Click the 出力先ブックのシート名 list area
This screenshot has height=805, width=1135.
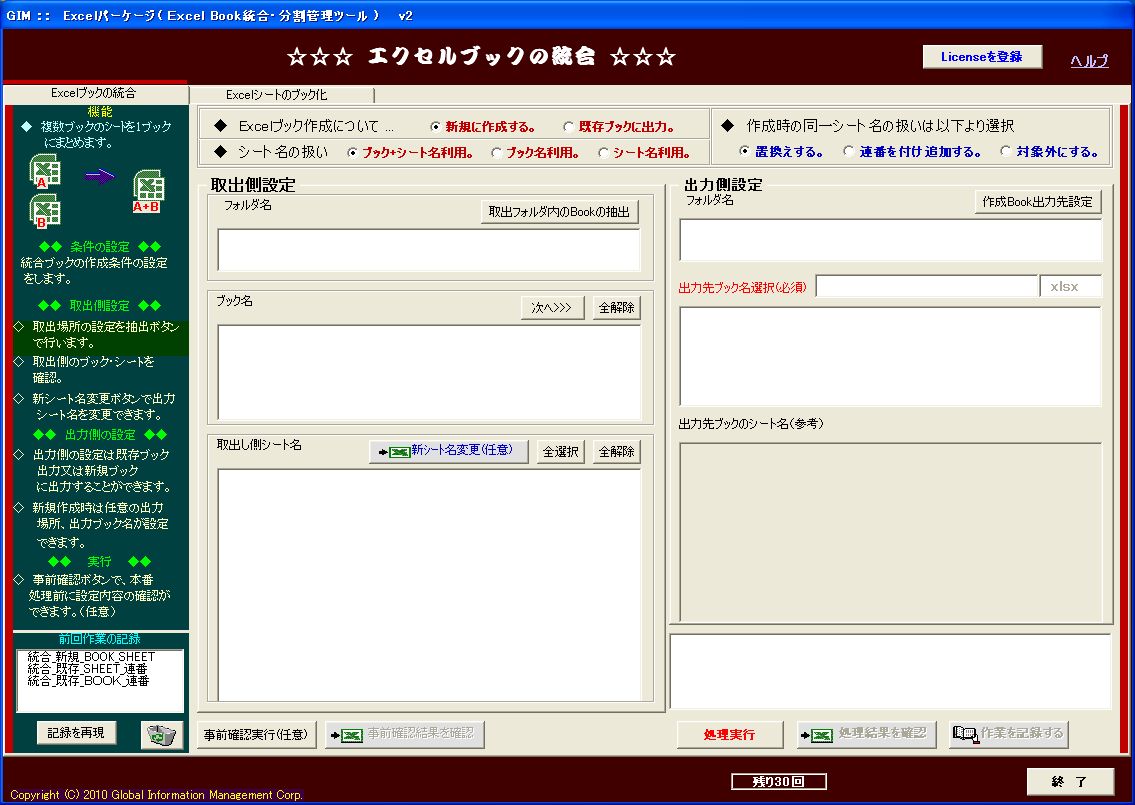[890, 532]
